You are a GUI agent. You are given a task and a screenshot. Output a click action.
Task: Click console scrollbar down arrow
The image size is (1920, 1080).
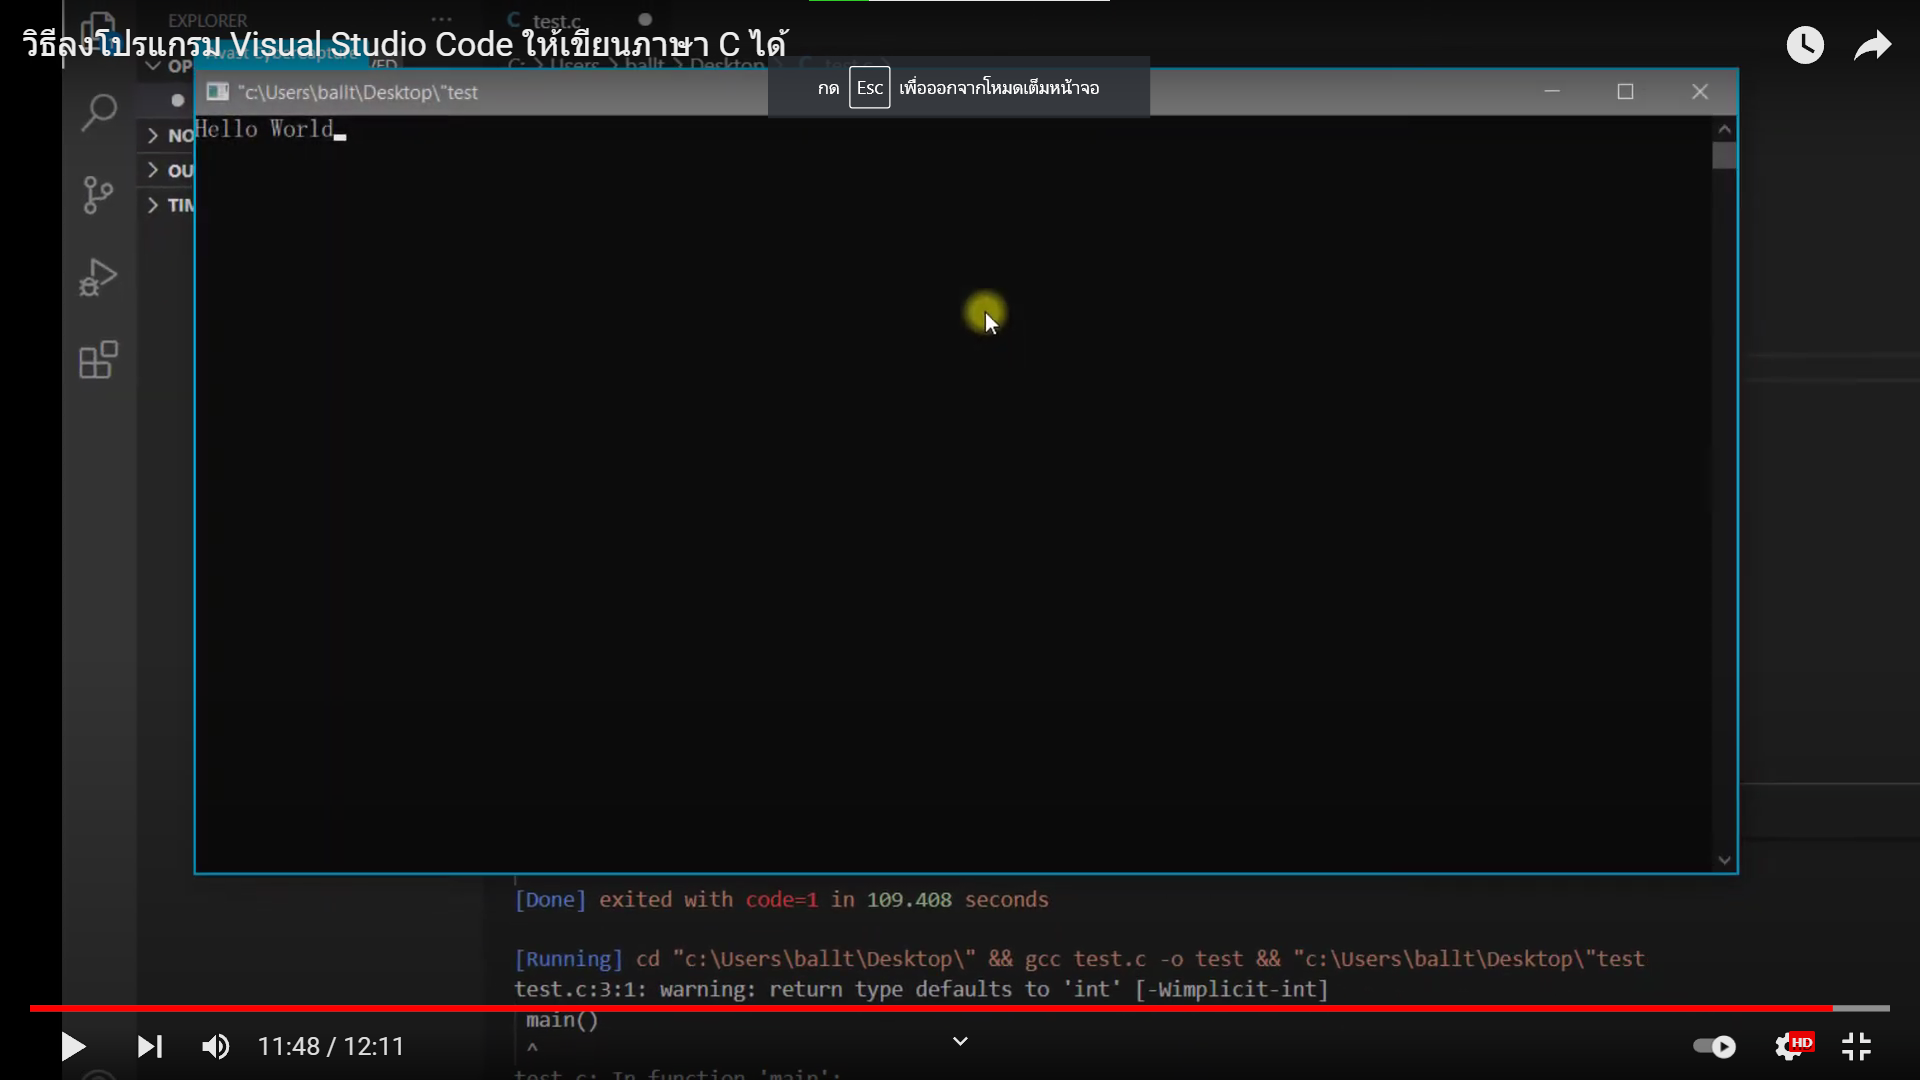tap(1724, 860)
